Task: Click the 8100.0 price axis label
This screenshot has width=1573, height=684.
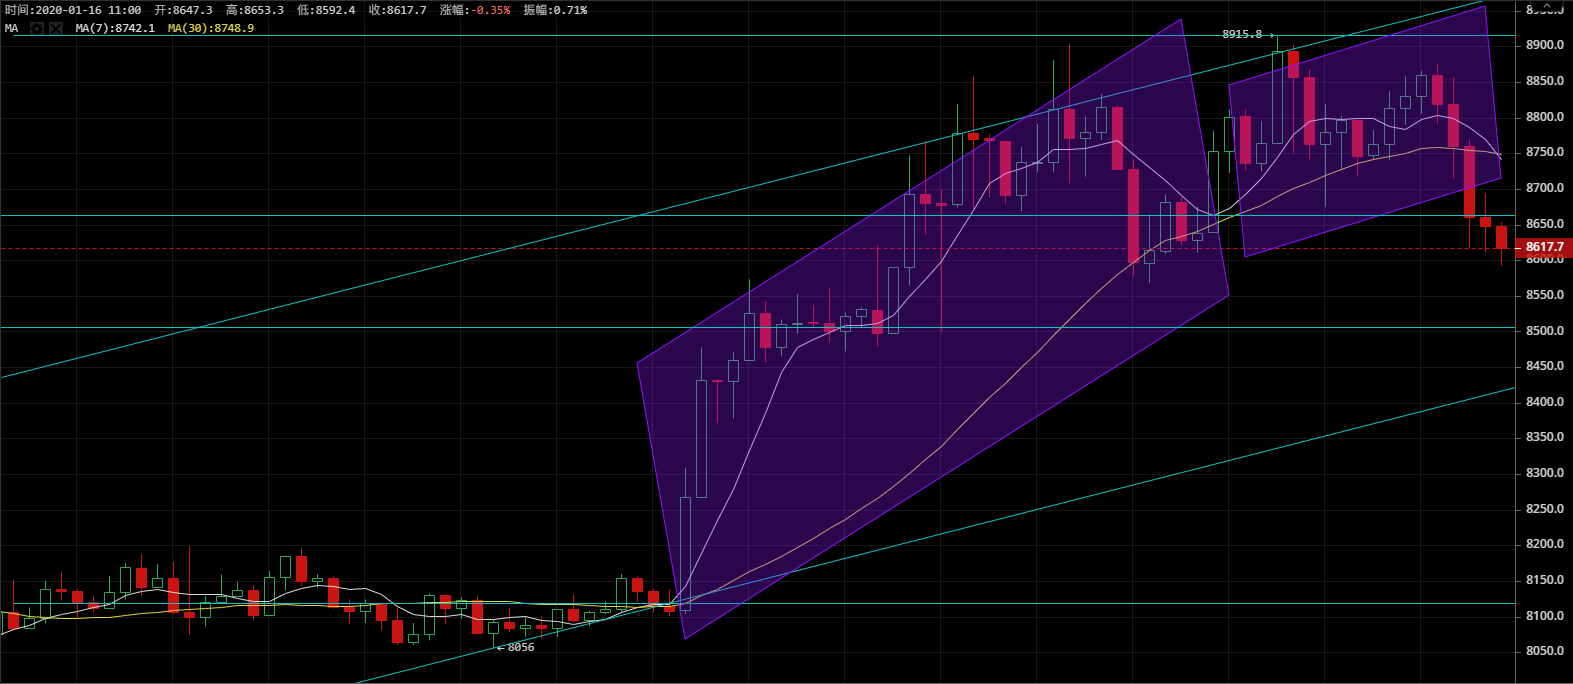Action: tap(1545, 616)
